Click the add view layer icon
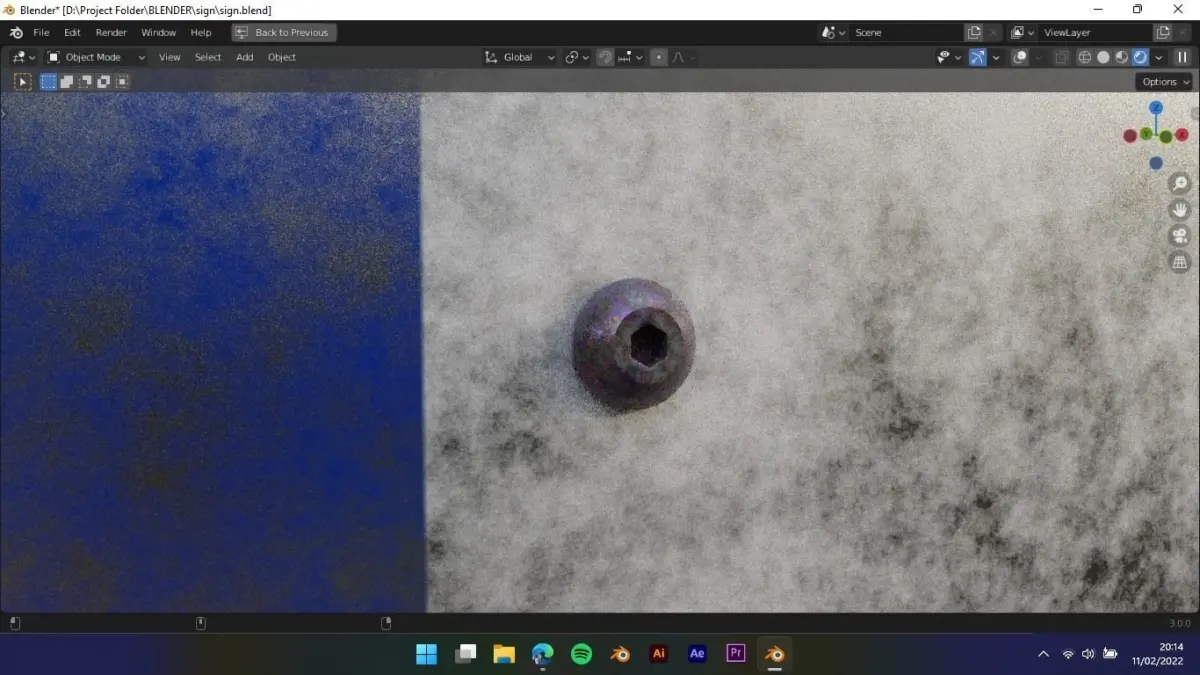This screenshot has height=675, width=1200. click(x=1163, y=32)
